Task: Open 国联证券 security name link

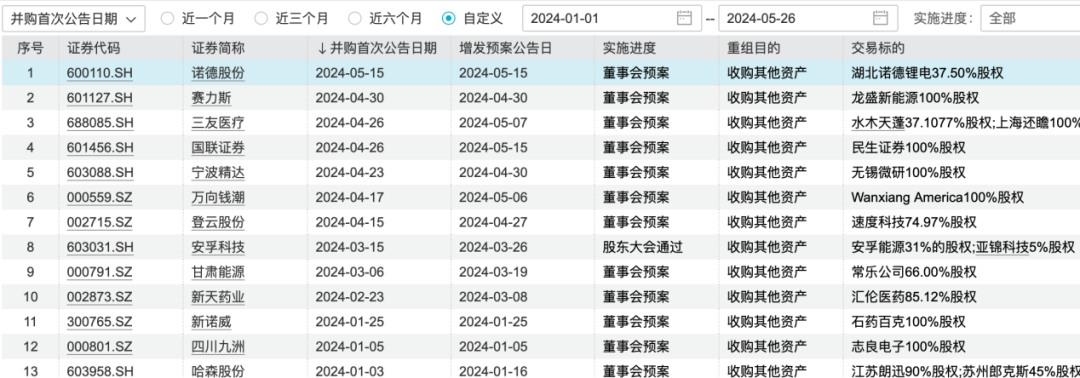Action: 218,147
